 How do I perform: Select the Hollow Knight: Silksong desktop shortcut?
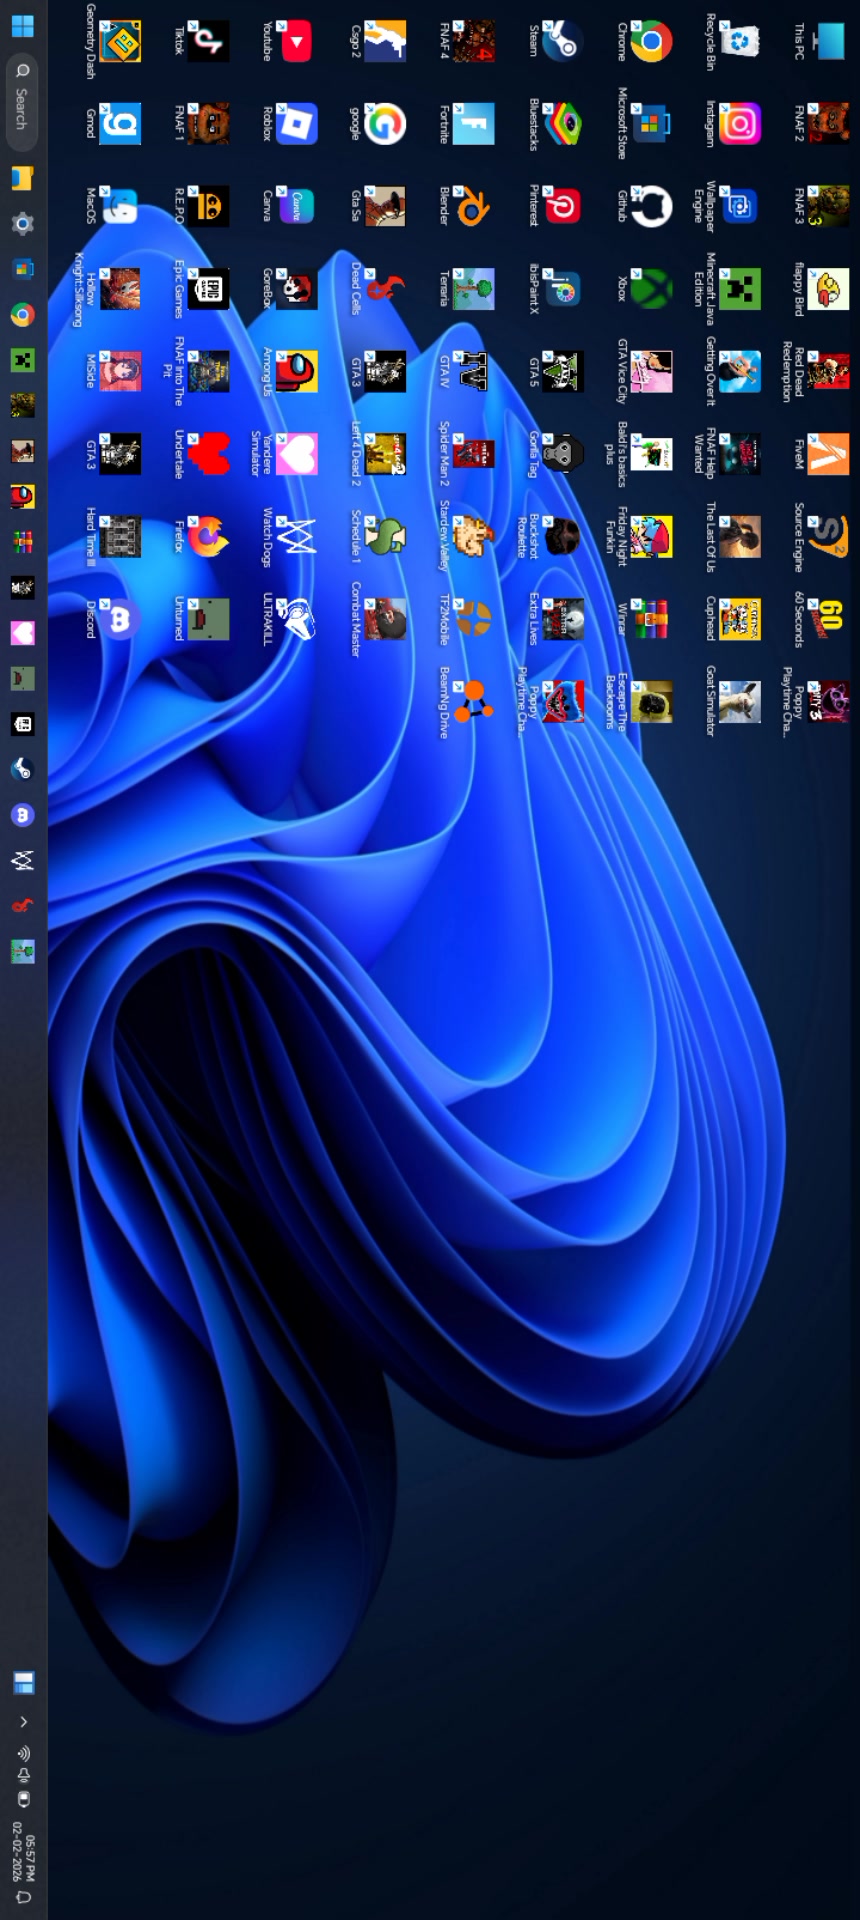pos(120,289)
